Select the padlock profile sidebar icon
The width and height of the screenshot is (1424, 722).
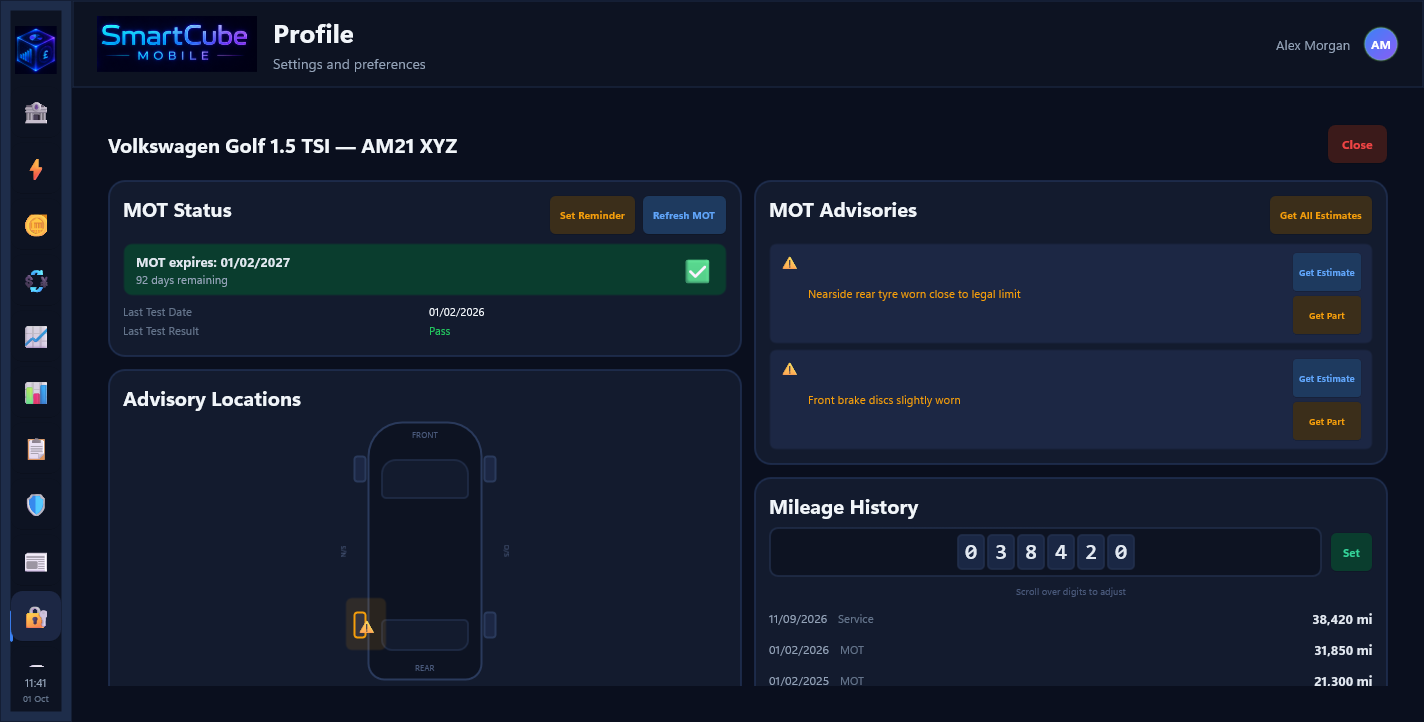click(x=36, y=617)
